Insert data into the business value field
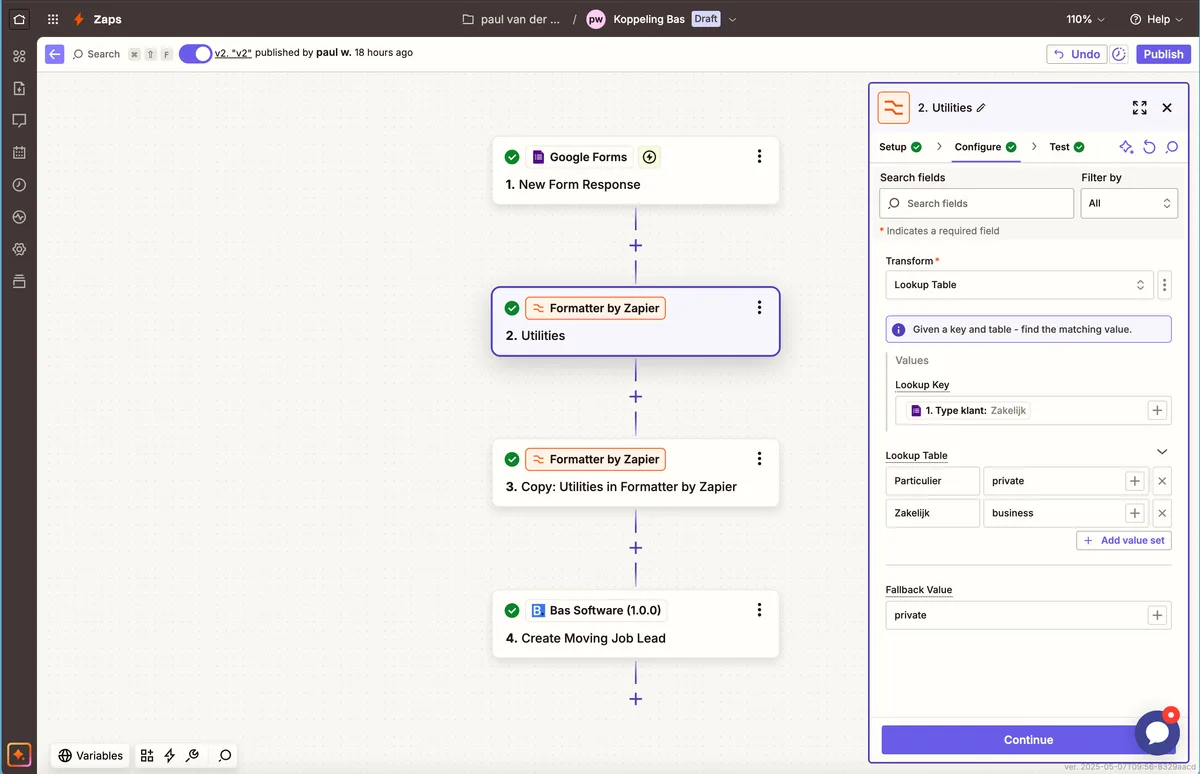Image resolution: width=1200 pixels, height=774 pixels. 1135,513
